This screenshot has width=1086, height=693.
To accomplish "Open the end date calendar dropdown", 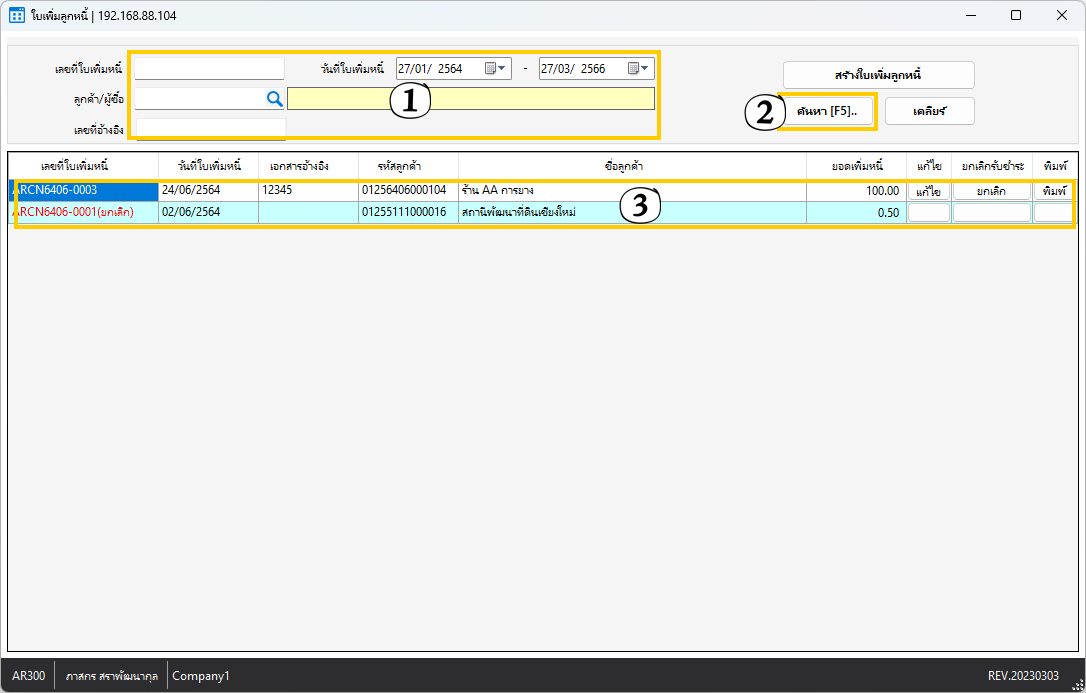I will coord(640,69).
